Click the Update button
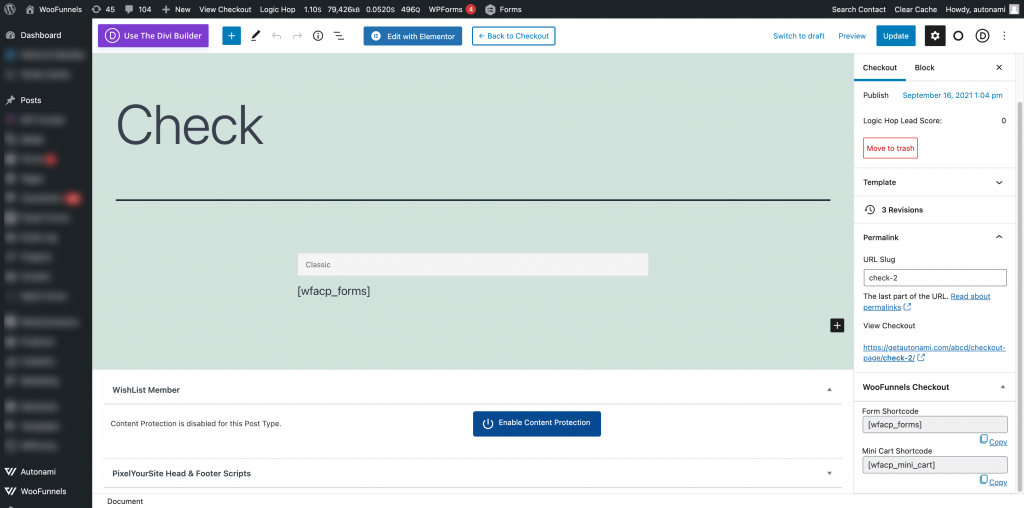The height and width of the screenshot is (508, 1024). (x=896, y=36)
